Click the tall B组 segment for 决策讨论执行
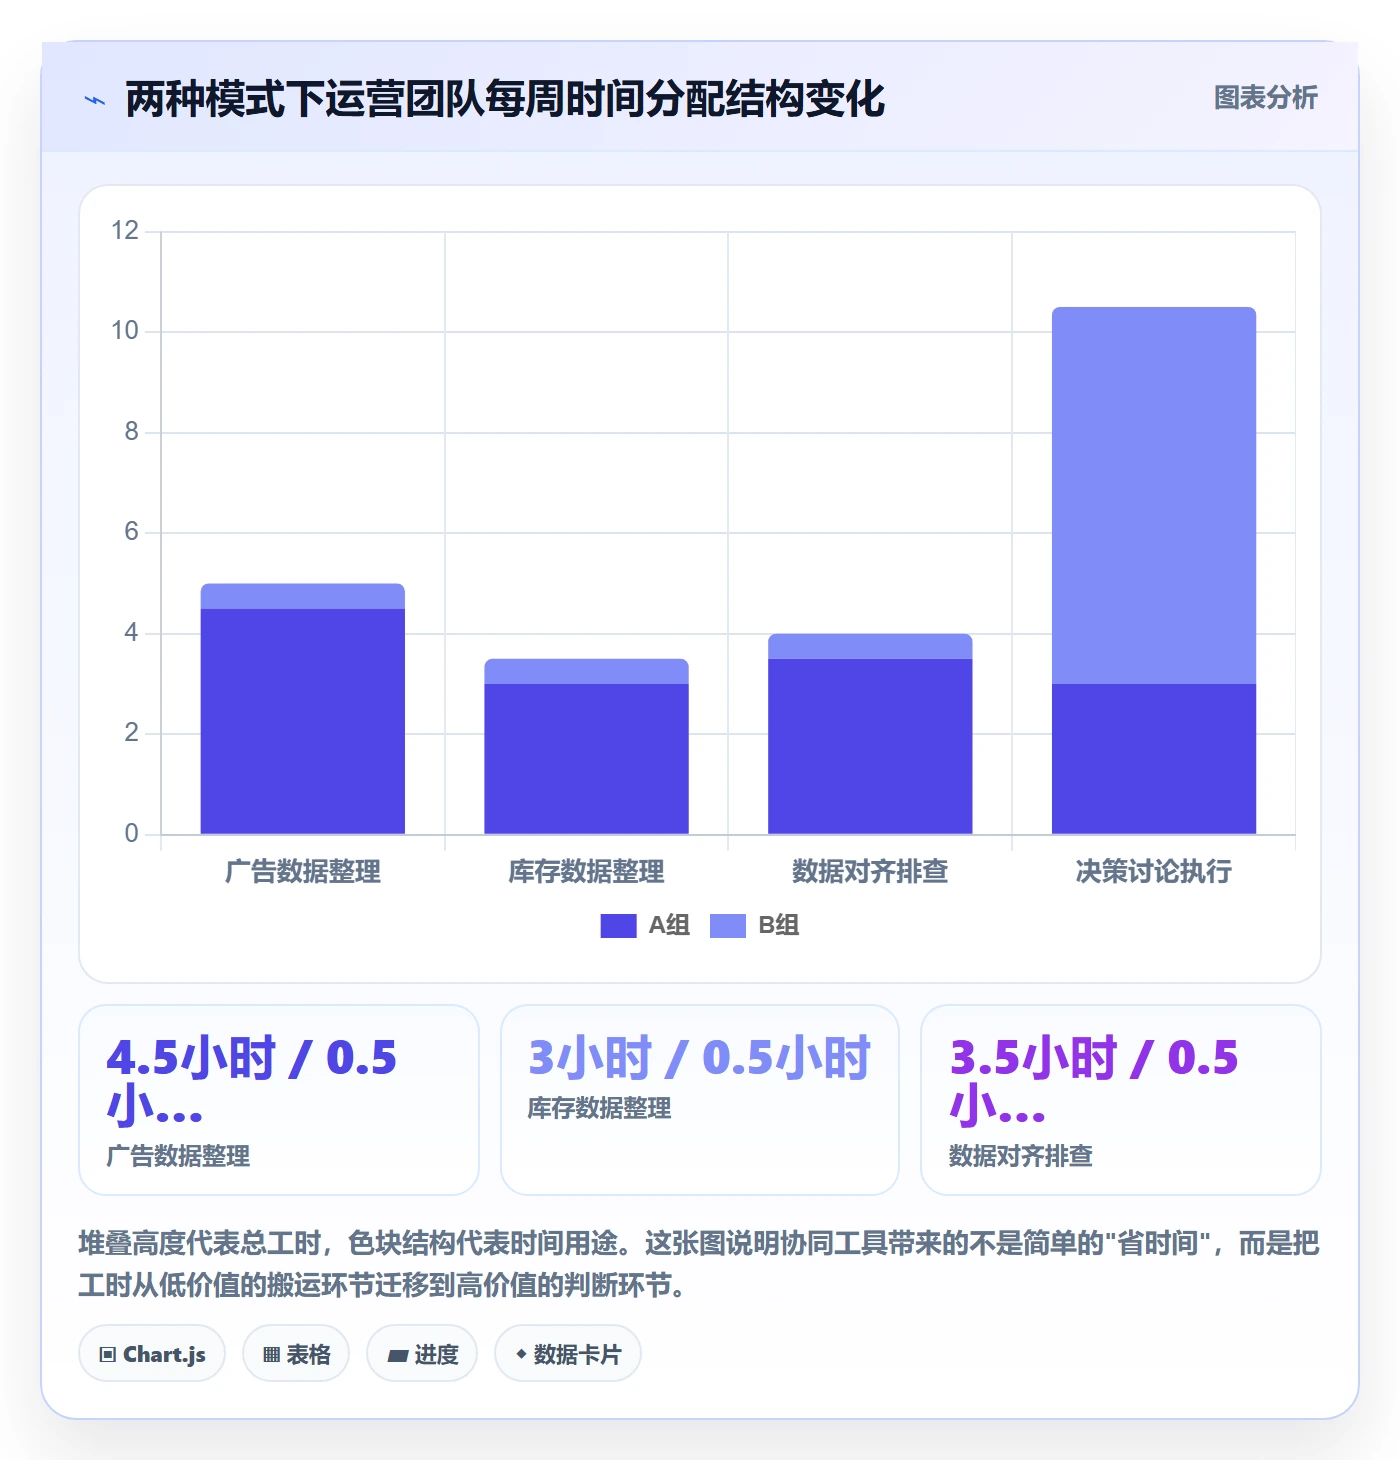 pyautogui.click(x=1154, y=495)
